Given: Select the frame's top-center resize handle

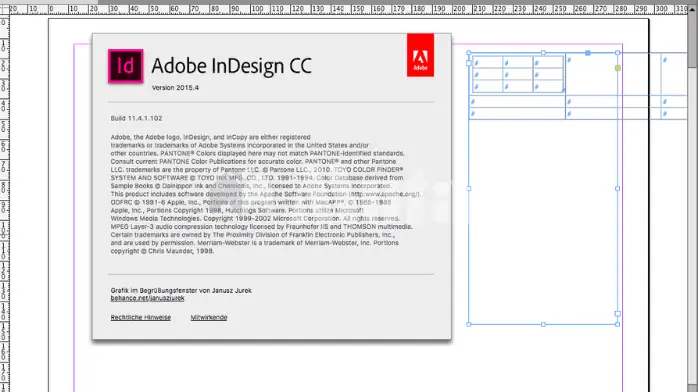Looking at the screenshot, I should [543, 53].
